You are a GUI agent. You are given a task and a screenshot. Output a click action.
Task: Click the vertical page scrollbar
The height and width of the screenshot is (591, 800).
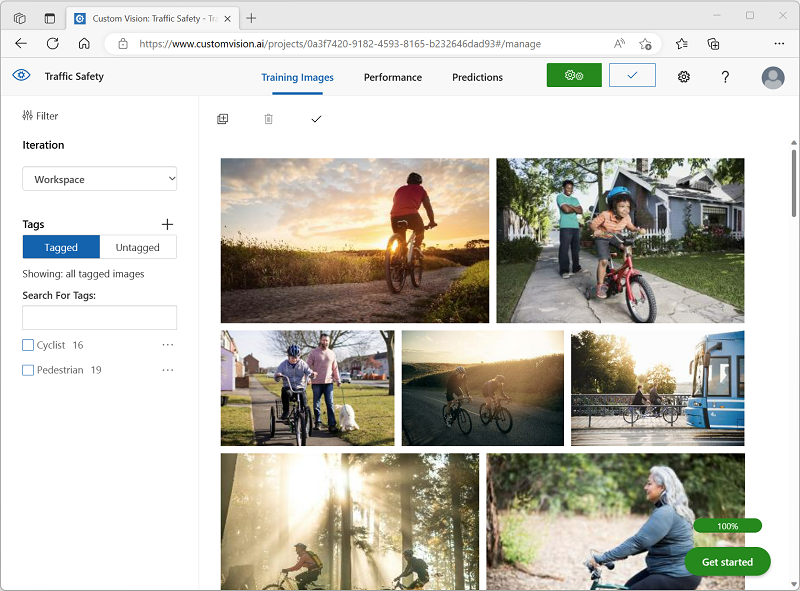(x=794, y=183)
